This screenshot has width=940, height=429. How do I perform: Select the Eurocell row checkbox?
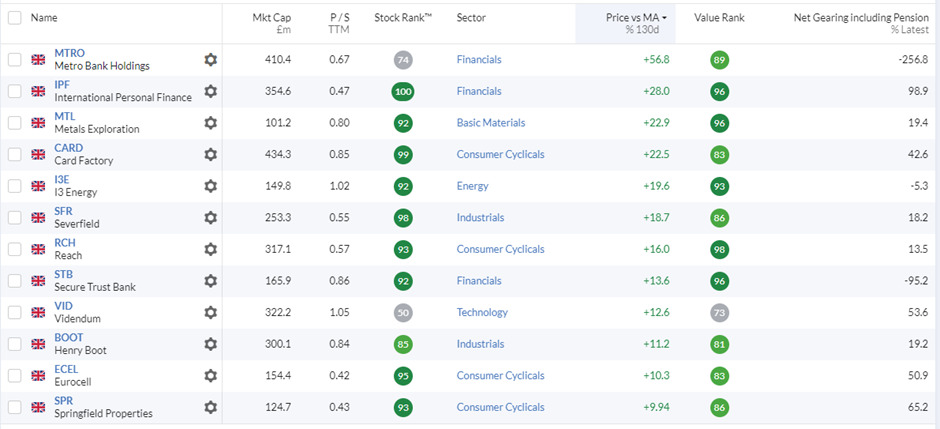click(14, 375)
